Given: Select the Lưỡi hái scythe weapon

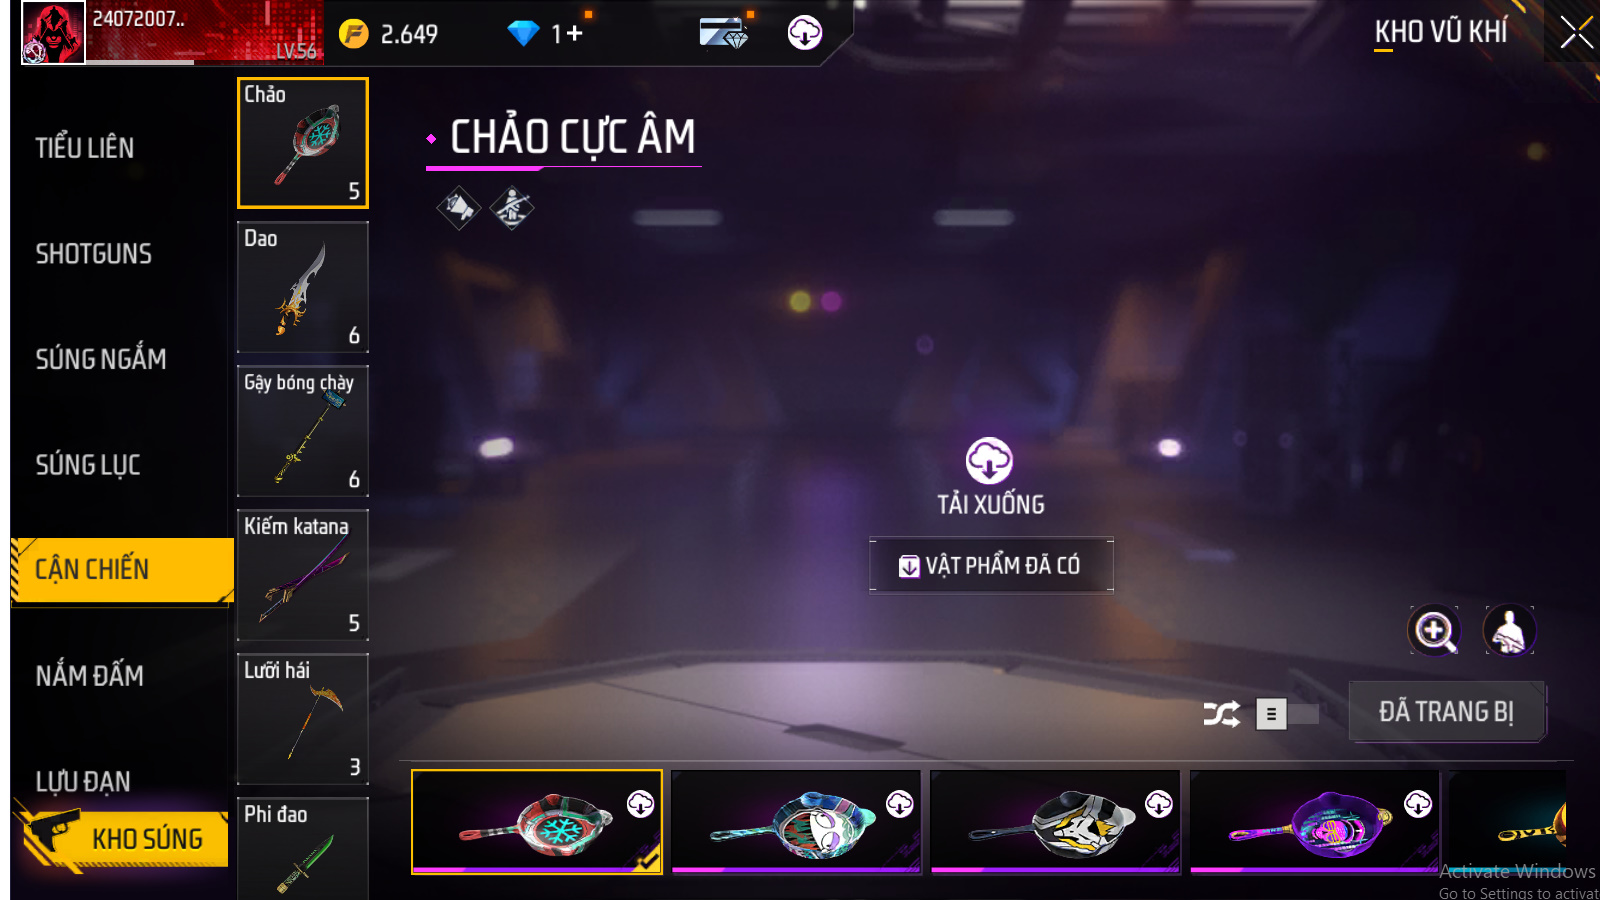Looking at the screenshot, I should (x=303, y=719).
